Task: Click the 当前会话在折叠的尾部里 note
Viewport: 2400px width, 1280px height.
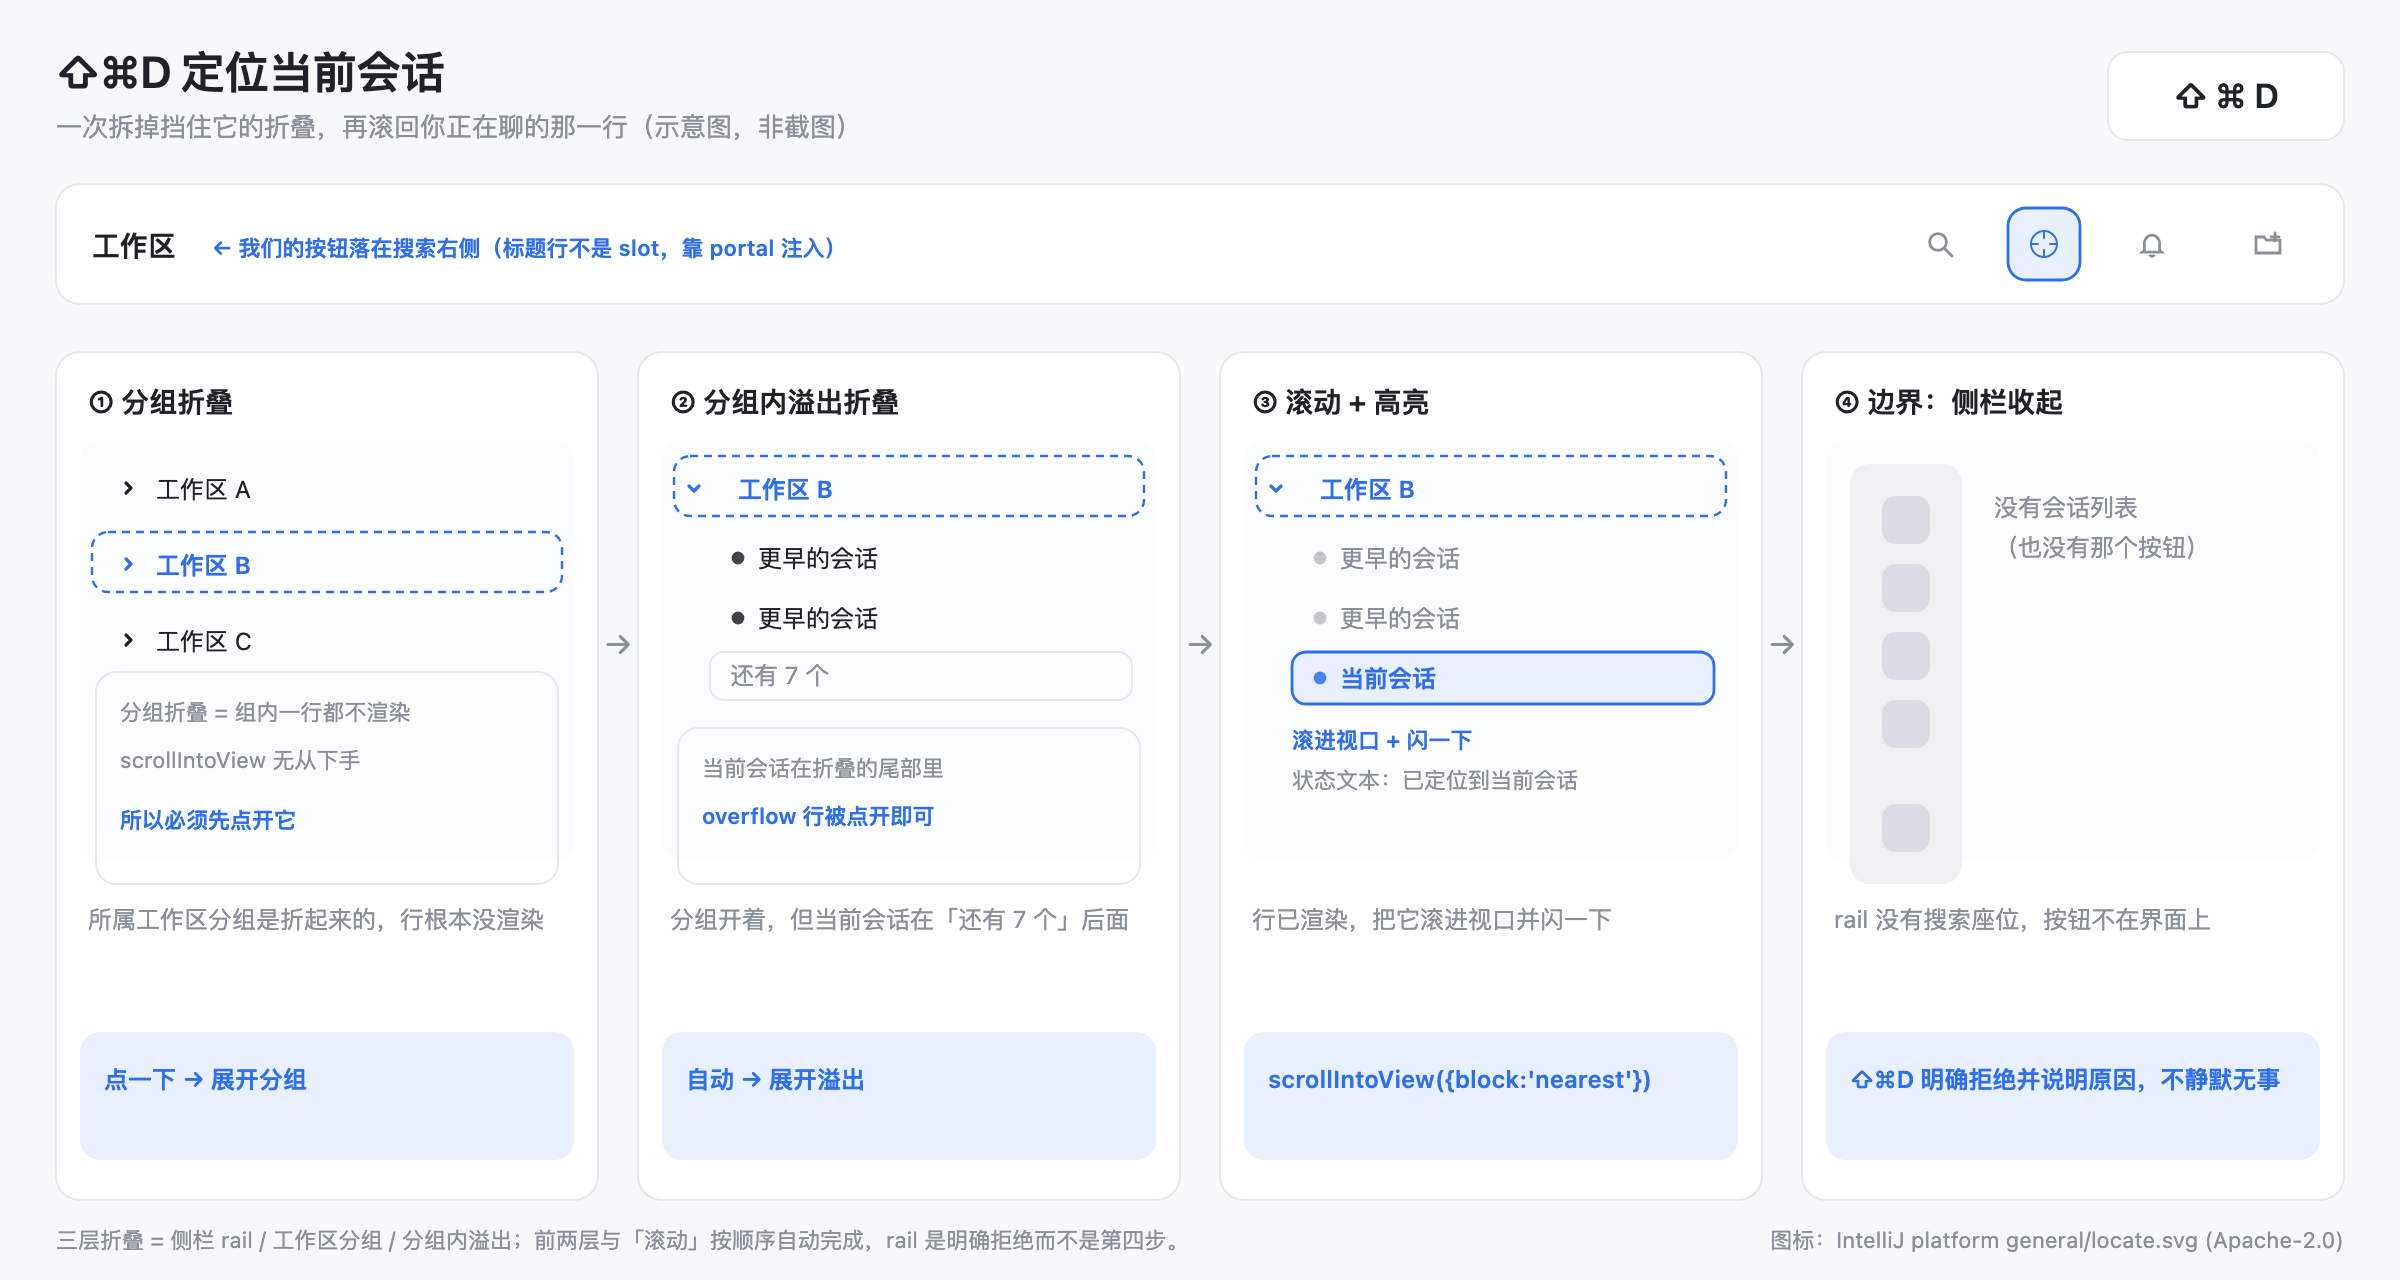Action: click(x=823, y=768)
